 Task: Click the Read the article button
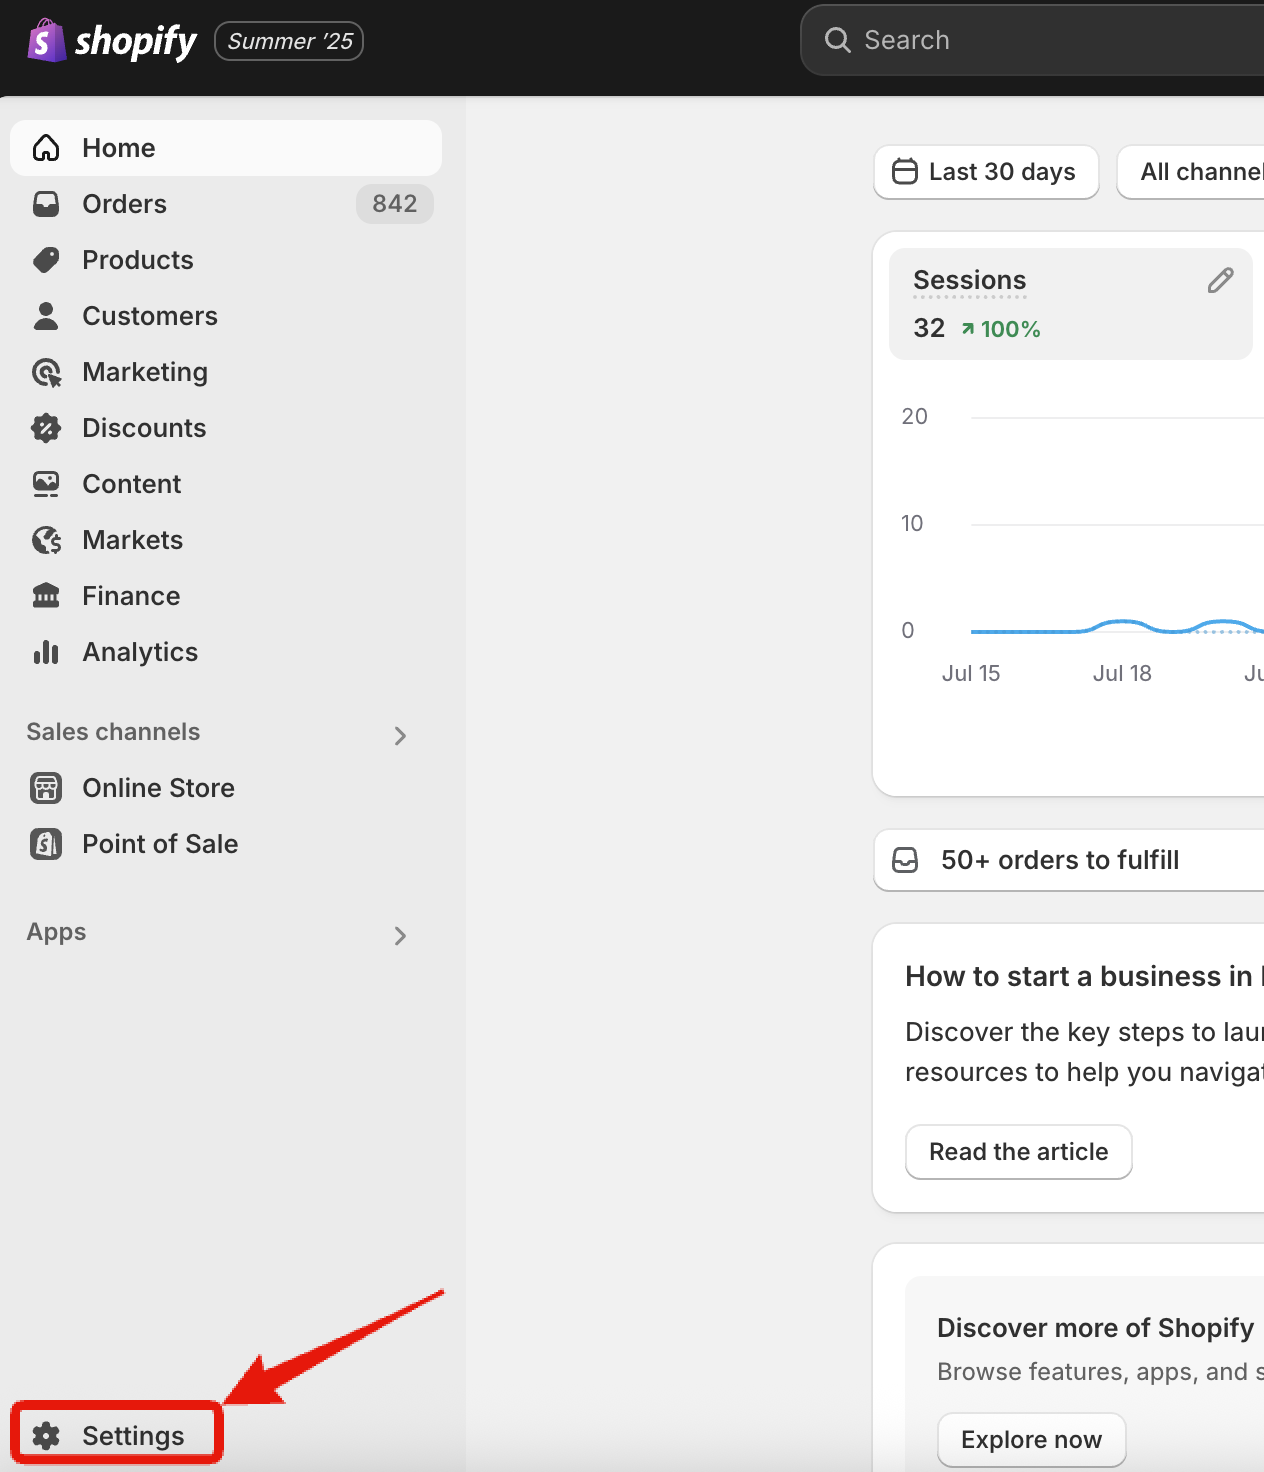pyautogui.click(x=1018, y=1152)
